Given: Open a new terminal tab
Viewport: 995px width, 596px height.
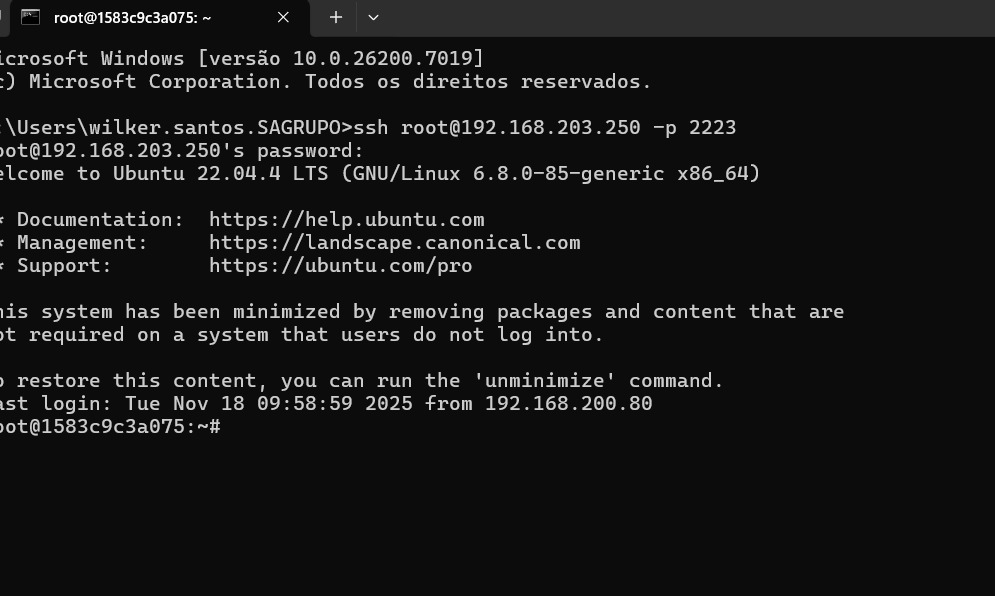Looking at the screenshot, I should pyautogui.click(x=336, y=17).
